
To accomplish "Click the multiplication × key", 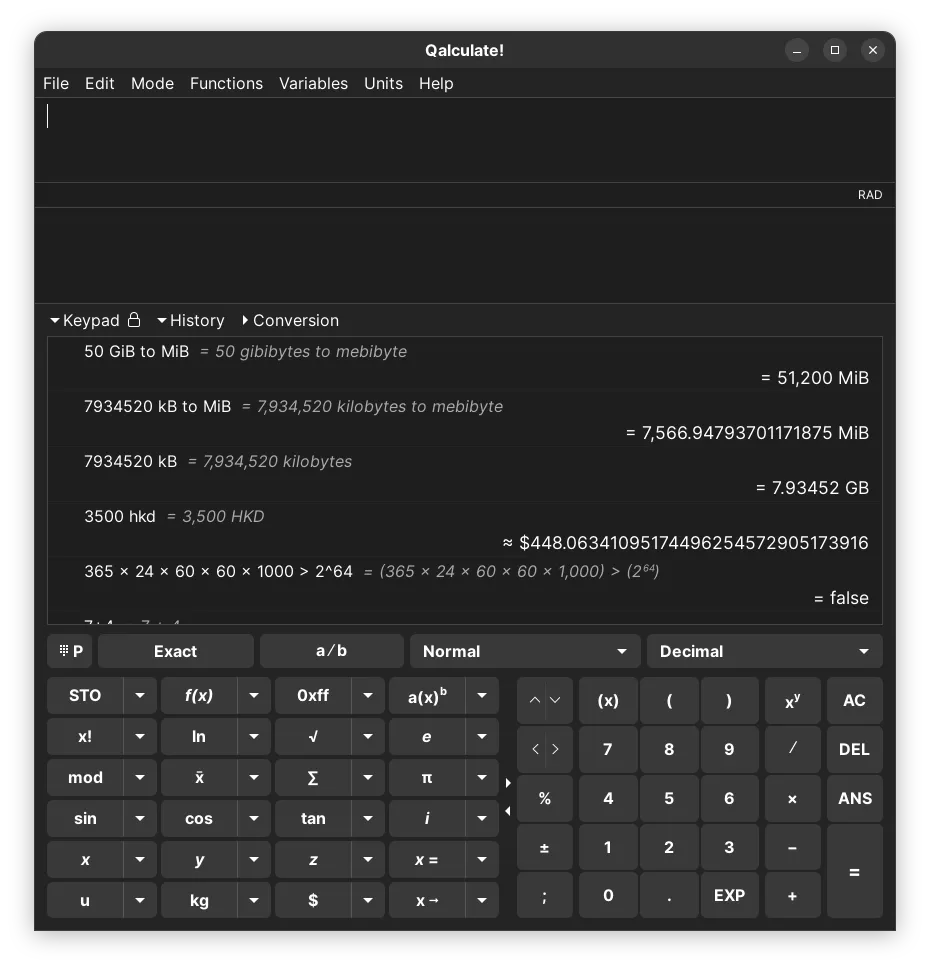I will coord(792,798).
